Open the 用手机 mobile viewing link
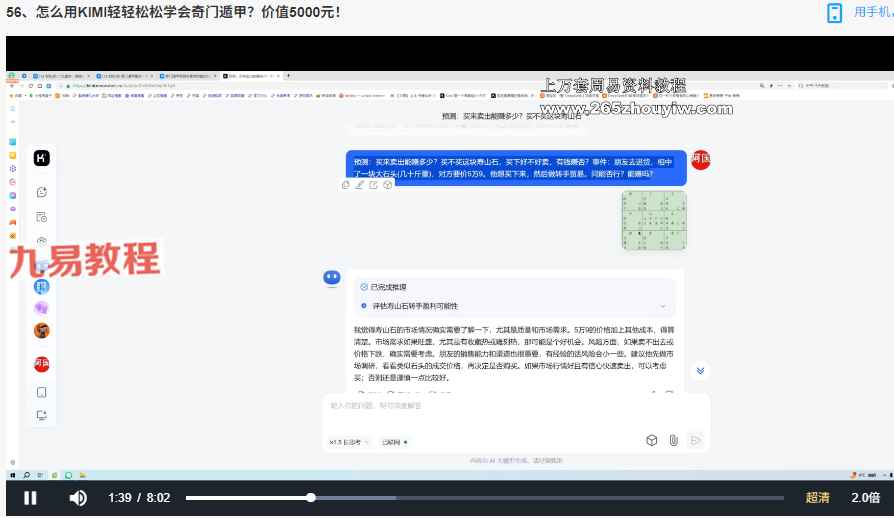Viewport: 894px width, 518px height. tap(873, 12)
